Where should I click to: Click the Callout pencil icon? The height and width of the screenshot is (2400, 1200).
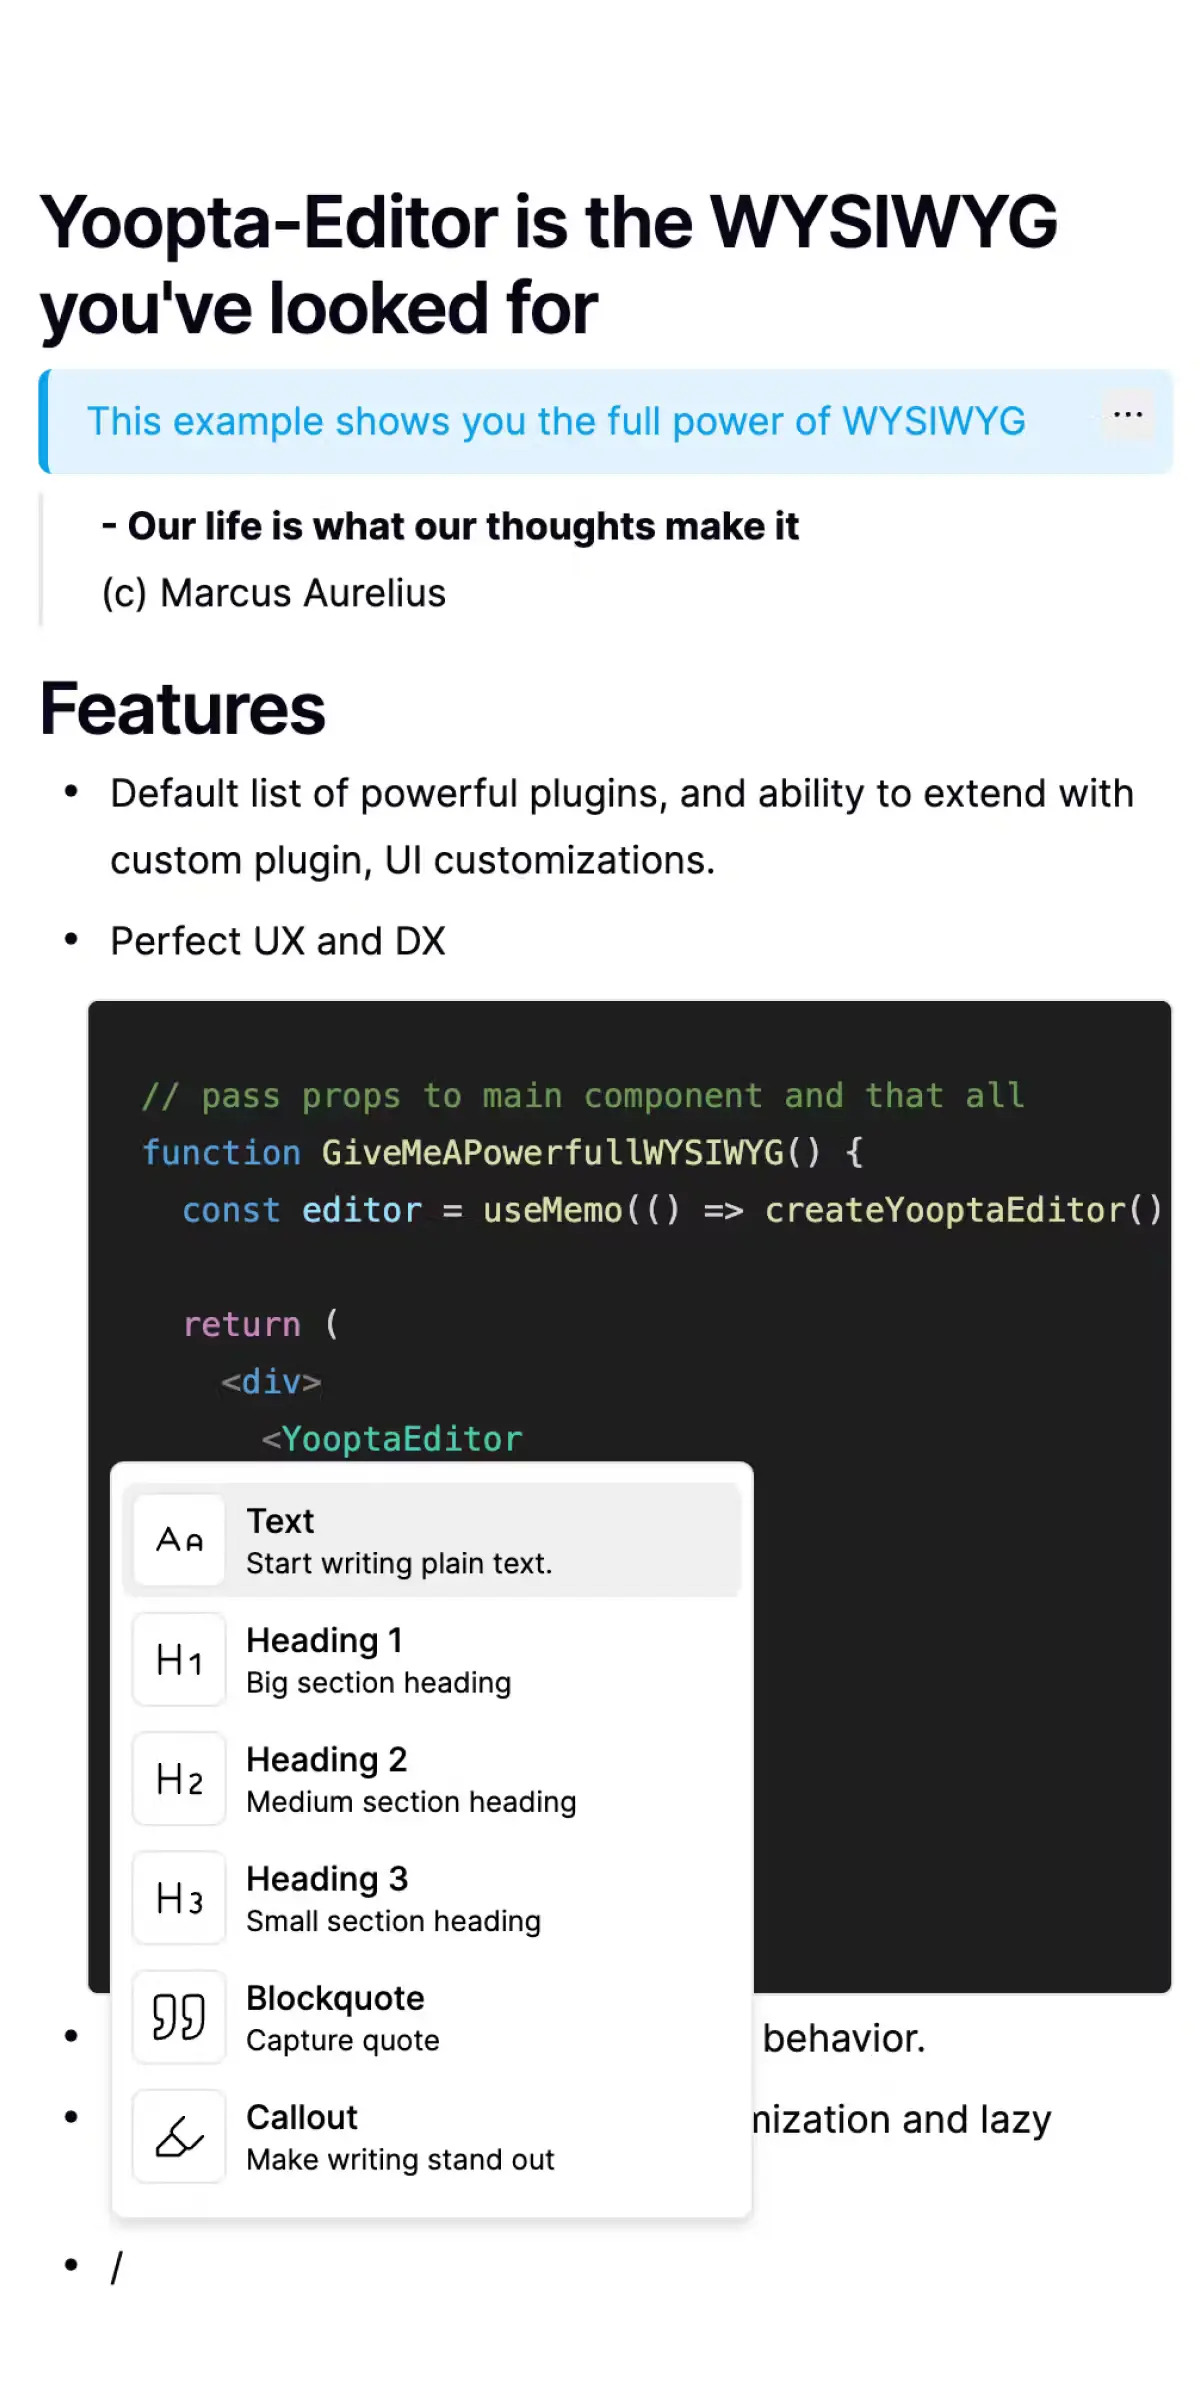pos(179,2136)
